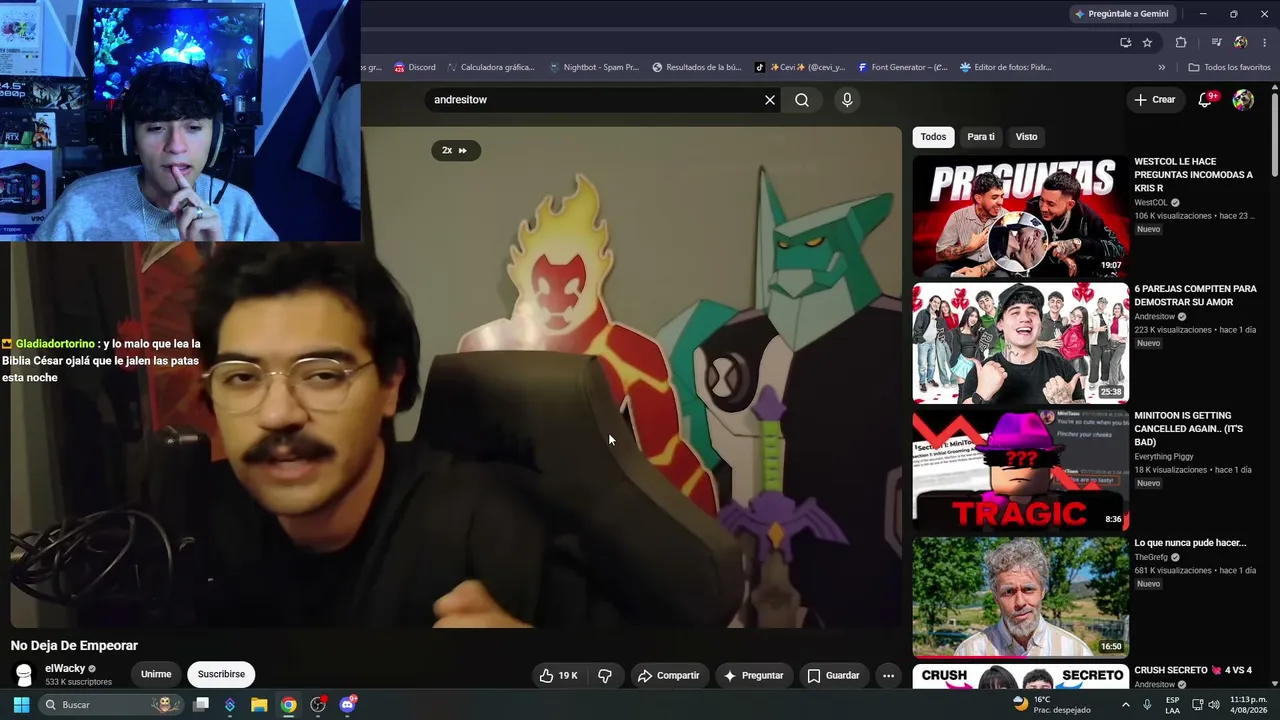Open Todos los favoritos folder
1280x720 pixels.
(x=1229, y=67)
